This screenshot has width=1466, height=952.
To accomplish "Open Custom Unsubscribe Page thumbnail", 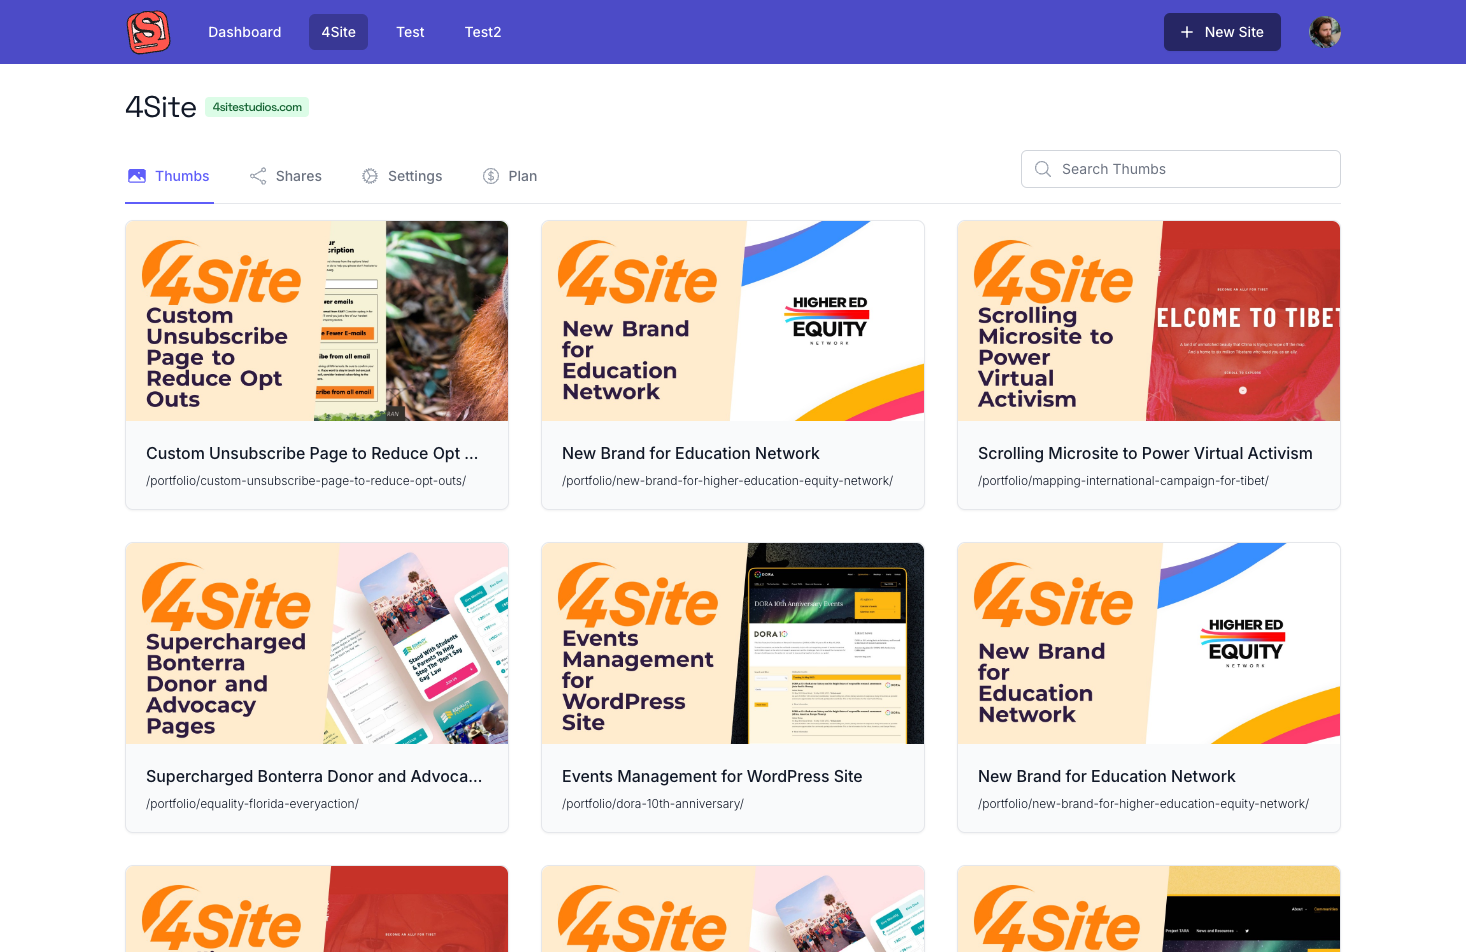I will (x=317, y=321).
